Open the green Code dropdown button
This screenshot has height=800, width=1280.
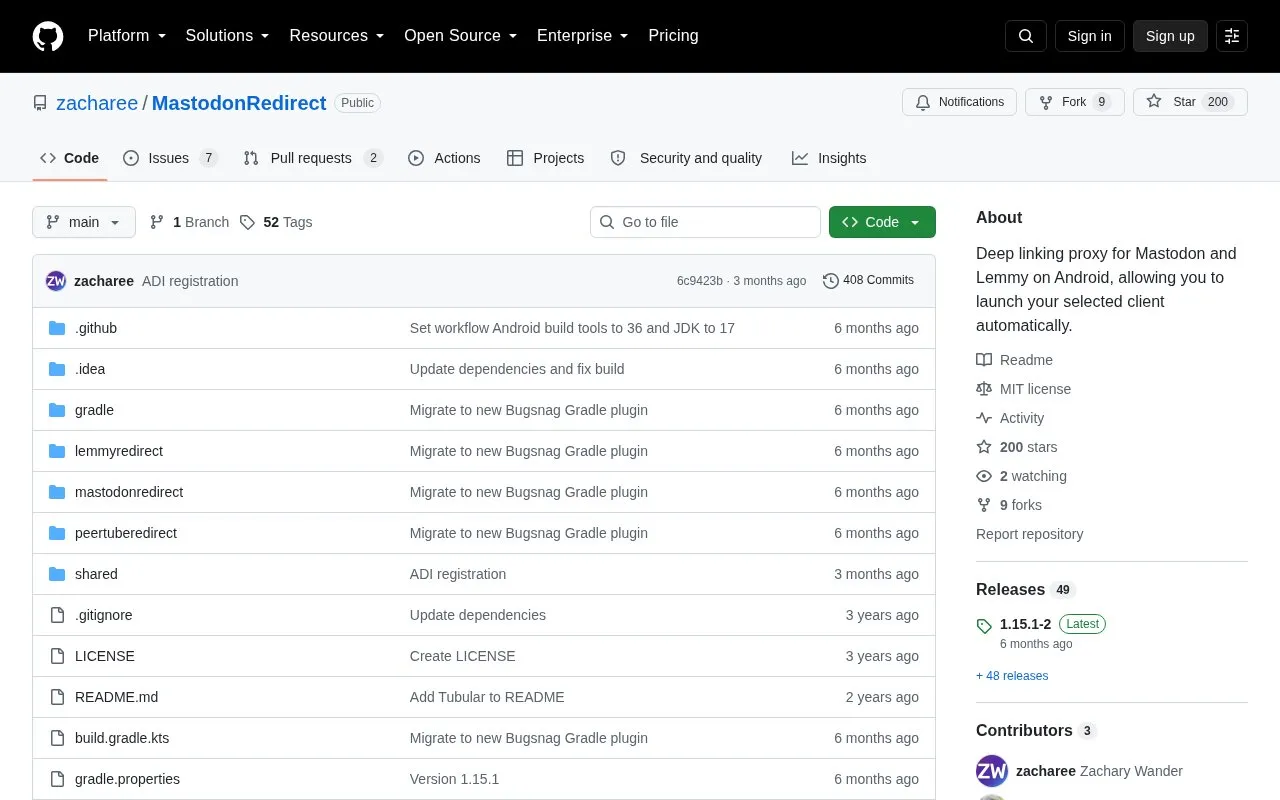coord(882,222)
